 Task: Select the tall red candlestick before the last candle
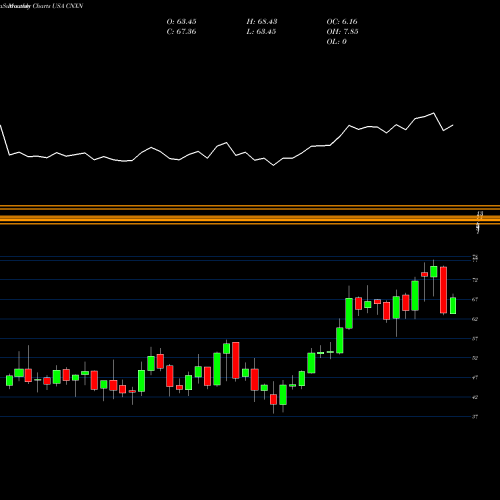tap(443, 290)
